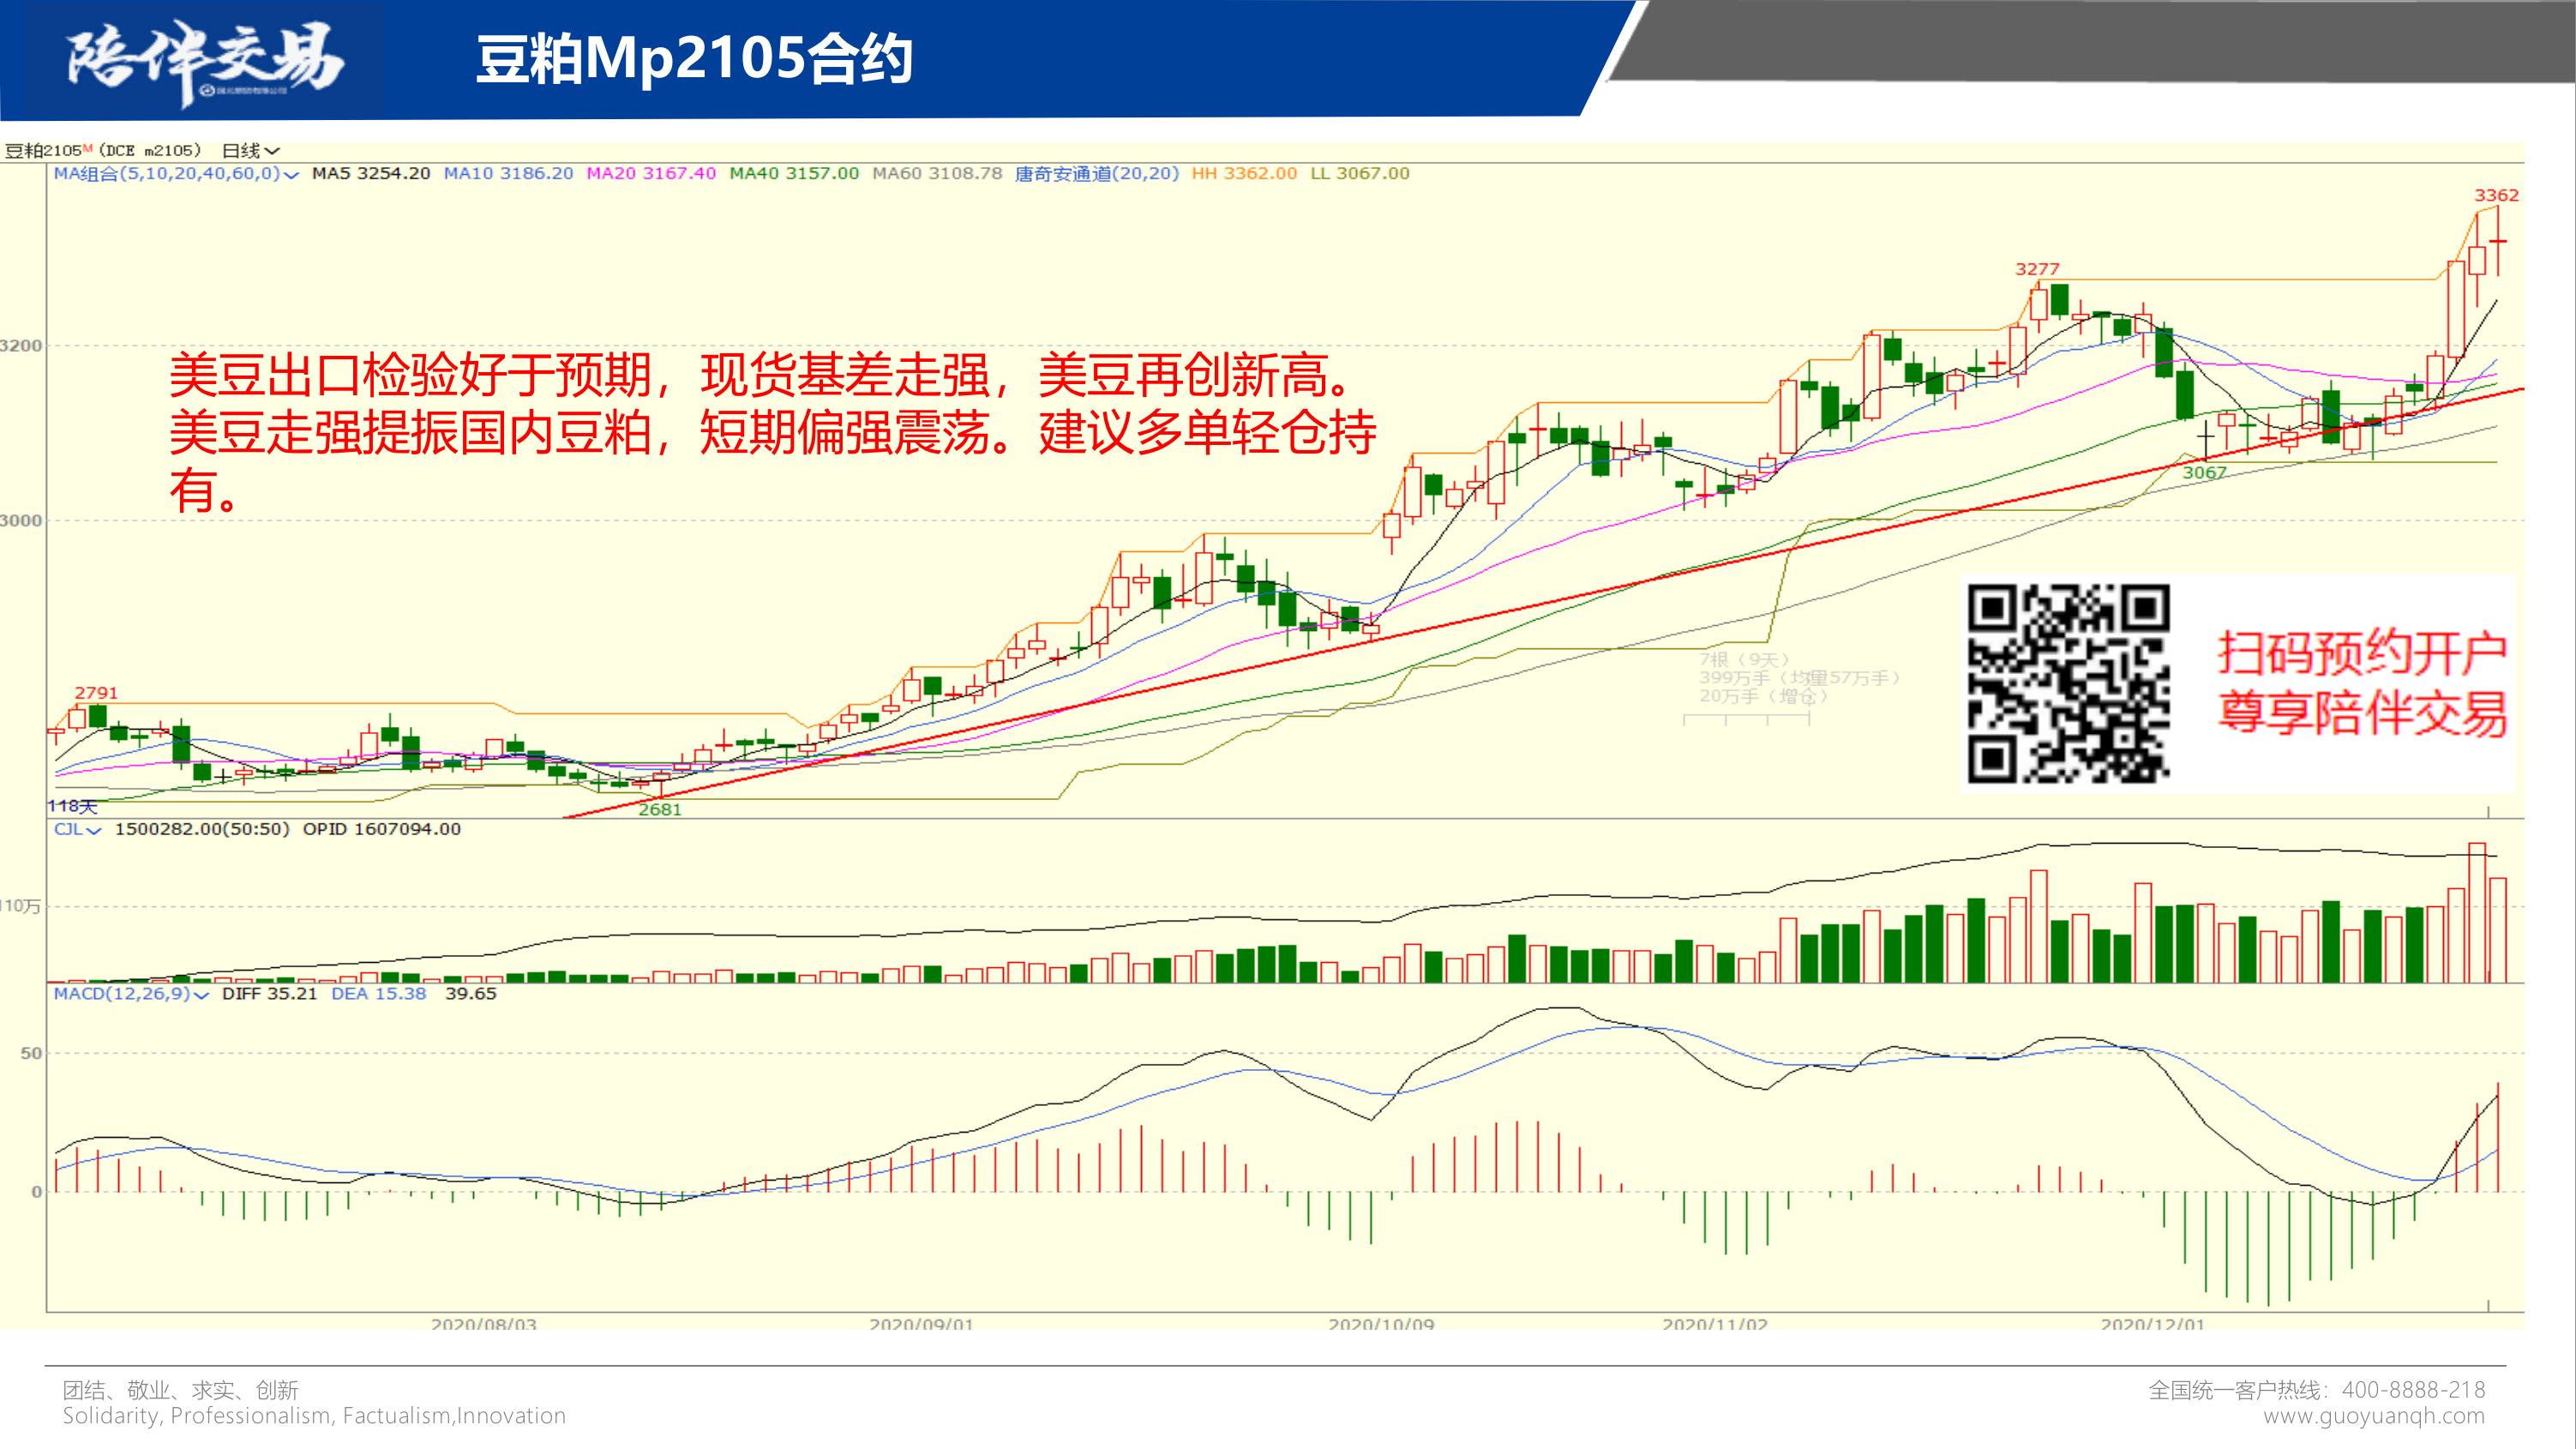
Task: Click the 豆粕2105 contract name label
Action: tap(44, 151)
